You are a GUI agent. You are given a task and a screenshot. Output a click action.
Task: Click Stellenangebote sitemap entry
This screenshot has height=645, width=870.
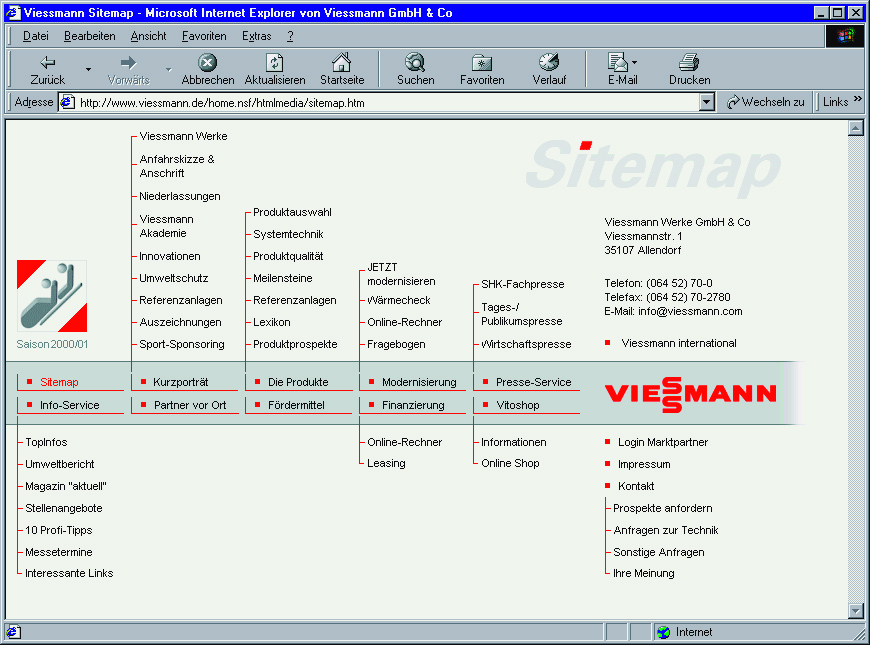coord(63,508)
